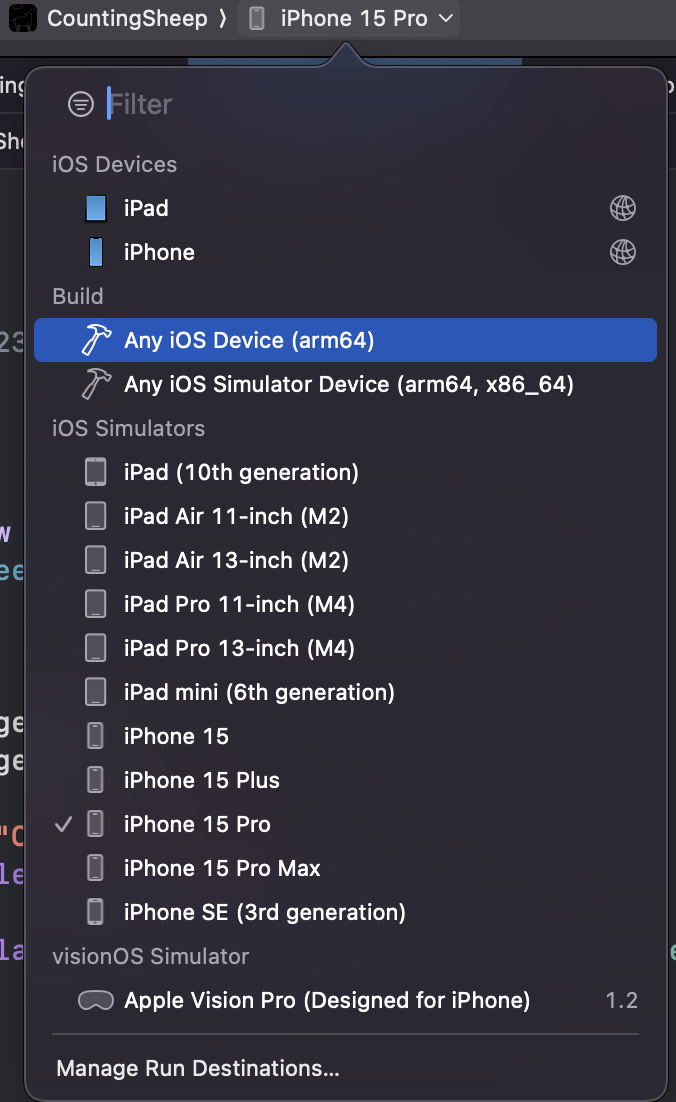The height and width of the screenshot is (1102, 676).
Task: Select iPhone 15 as the run destination
Action: pyautogui.click(x=176, y=736)
